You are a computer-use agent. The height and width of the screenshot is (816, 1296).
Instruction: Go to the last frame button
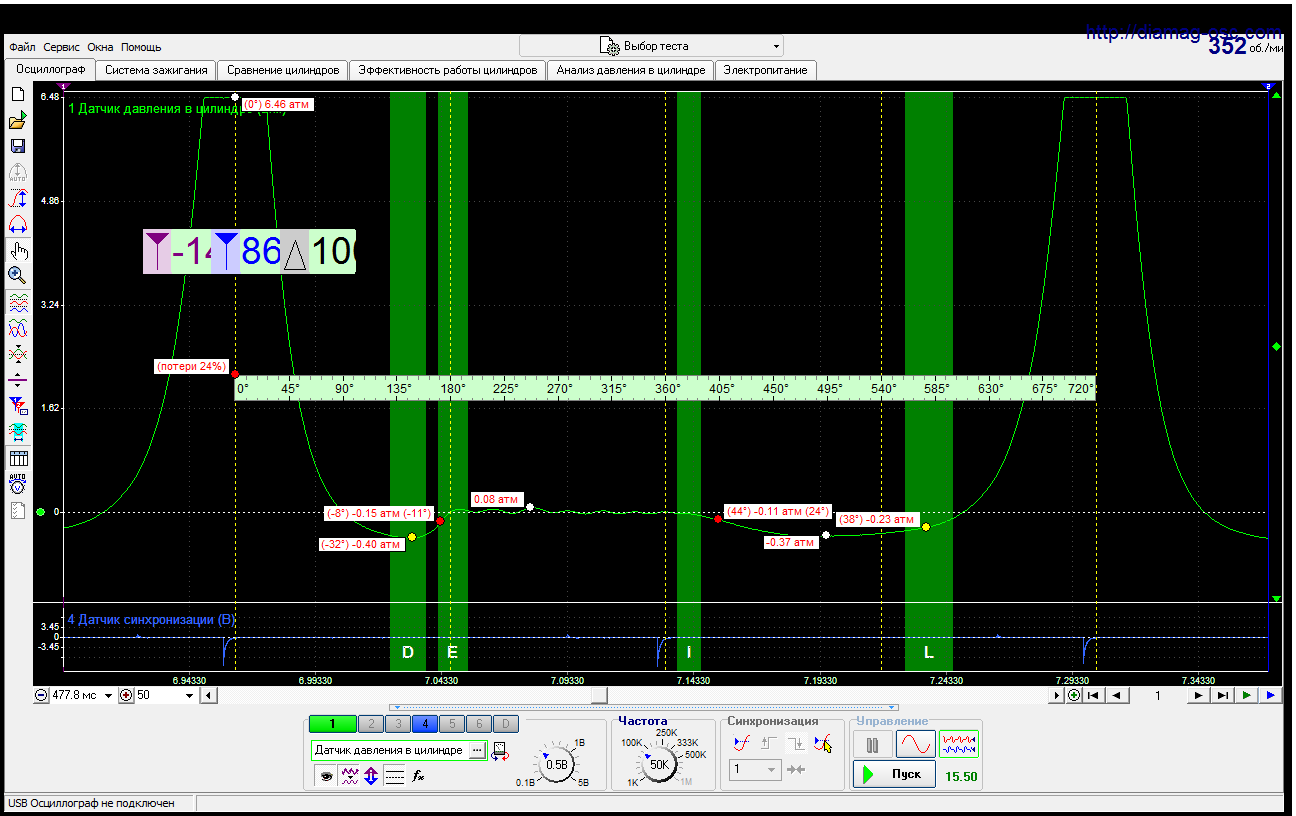[x=1222, y=695]
